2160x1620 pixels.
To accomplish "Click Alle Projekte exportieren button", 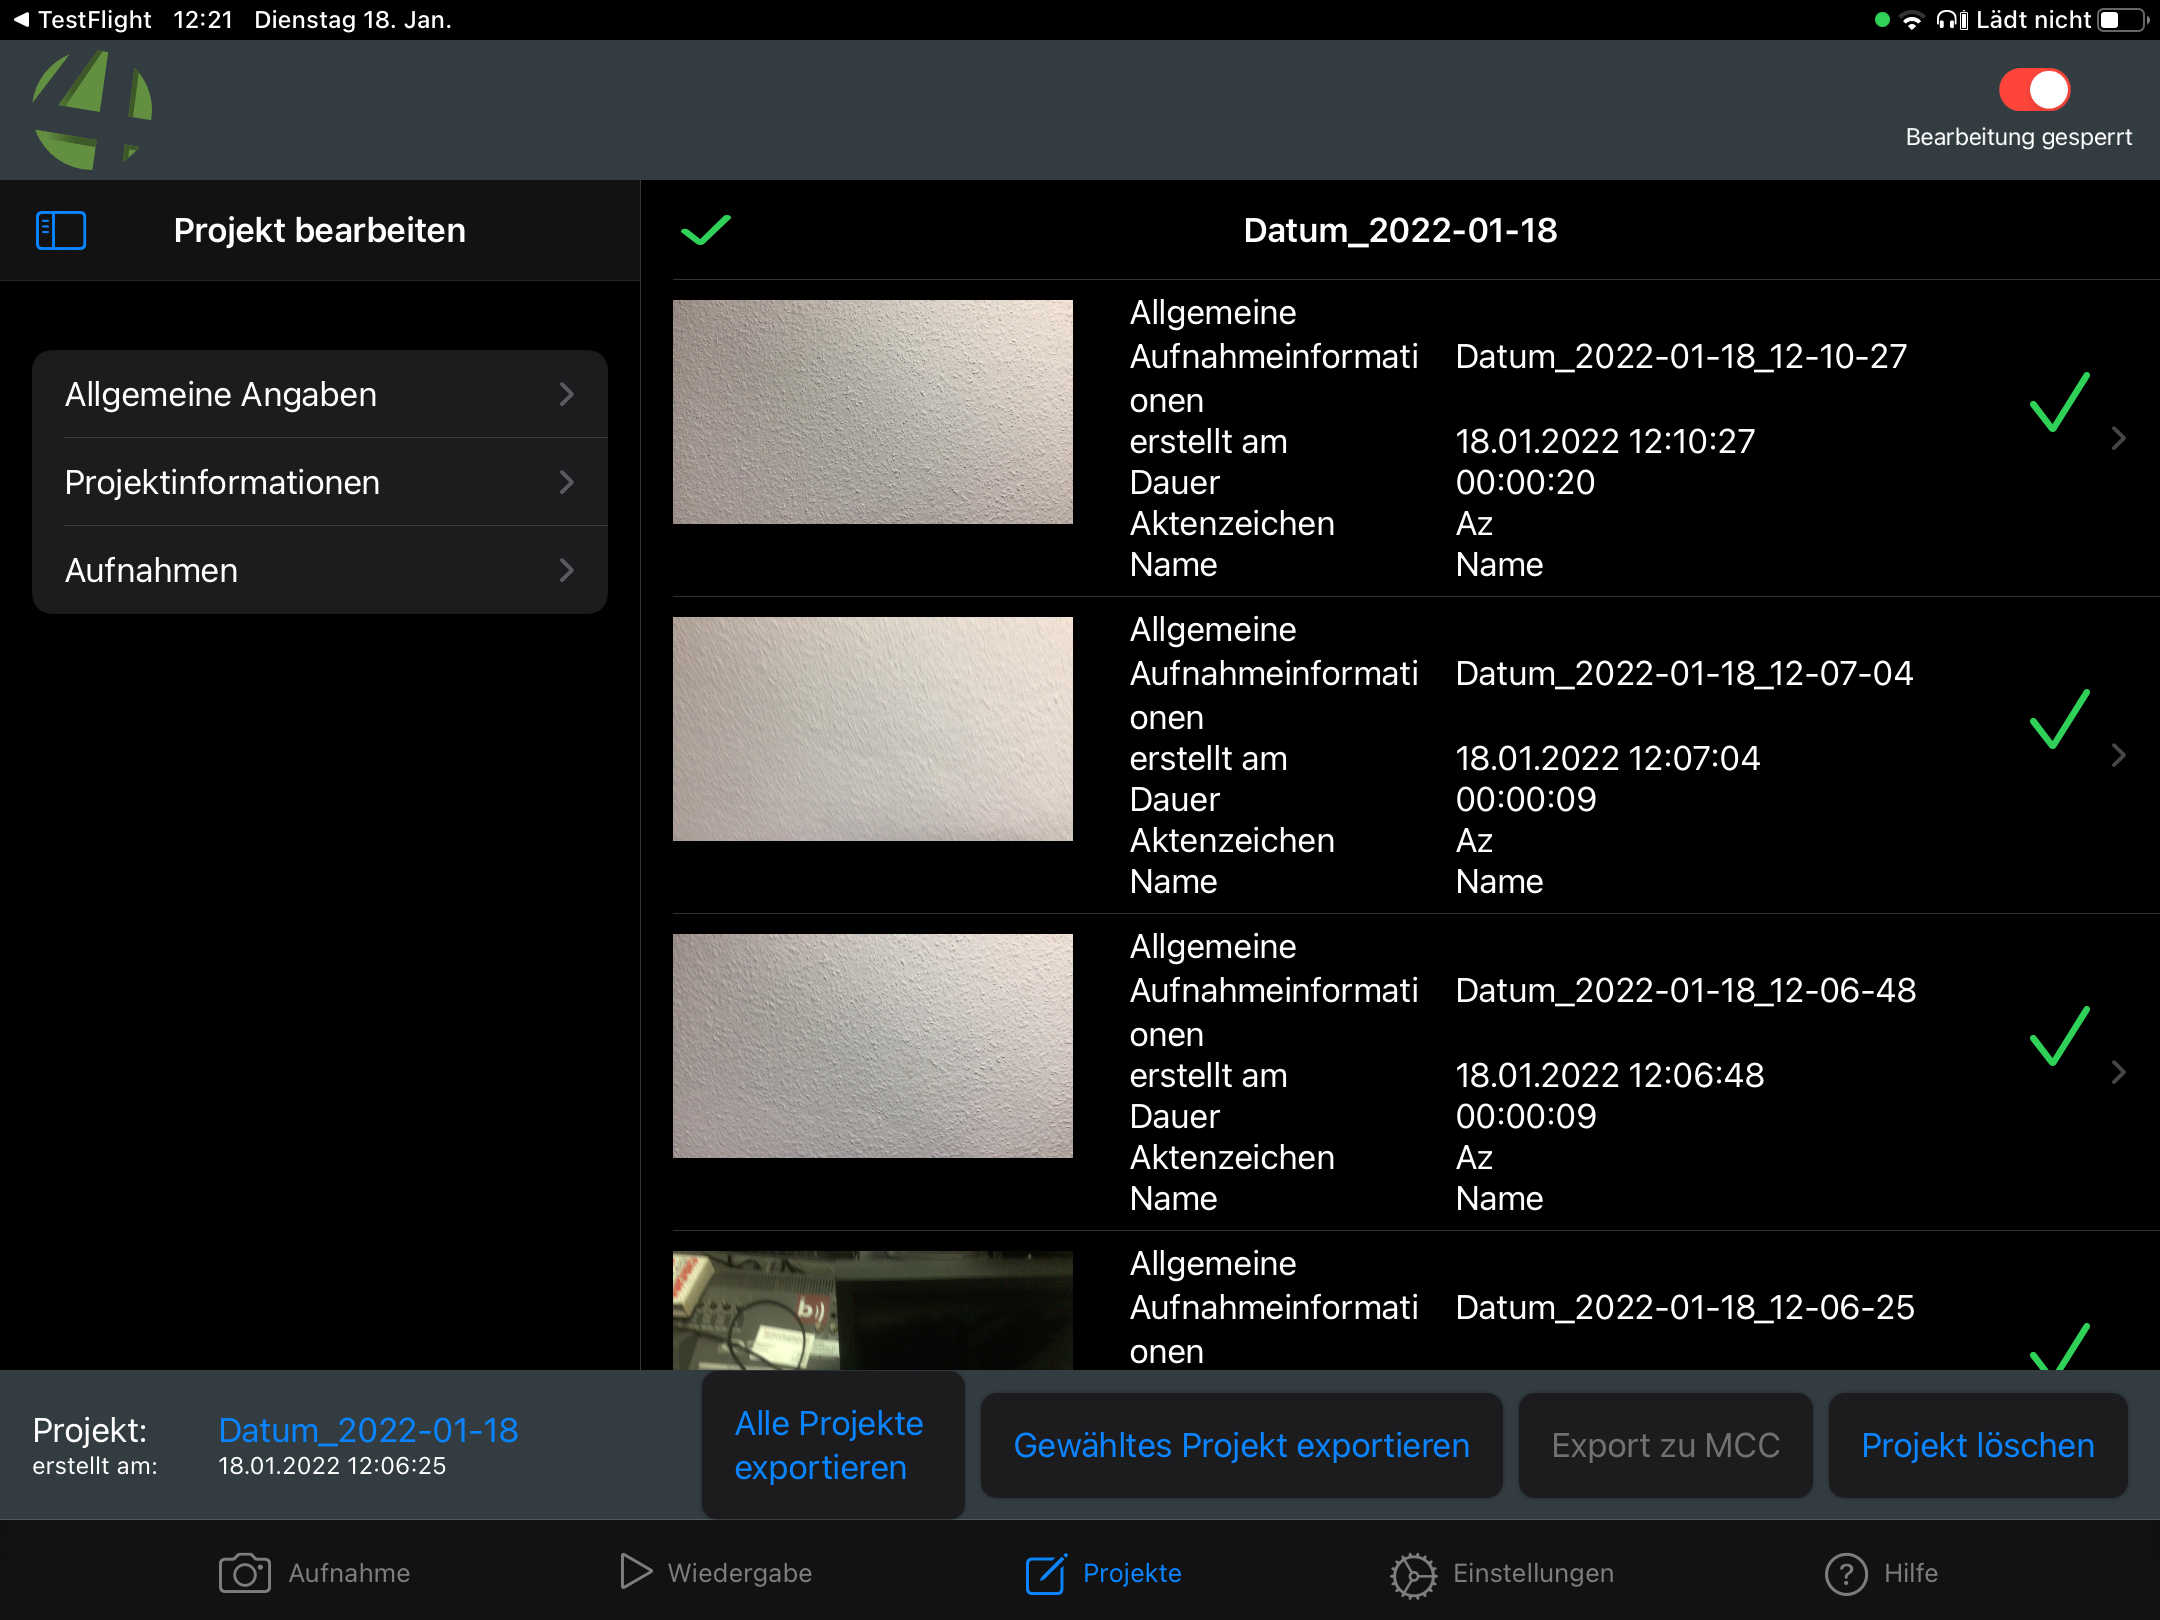I will [832, 1445].
